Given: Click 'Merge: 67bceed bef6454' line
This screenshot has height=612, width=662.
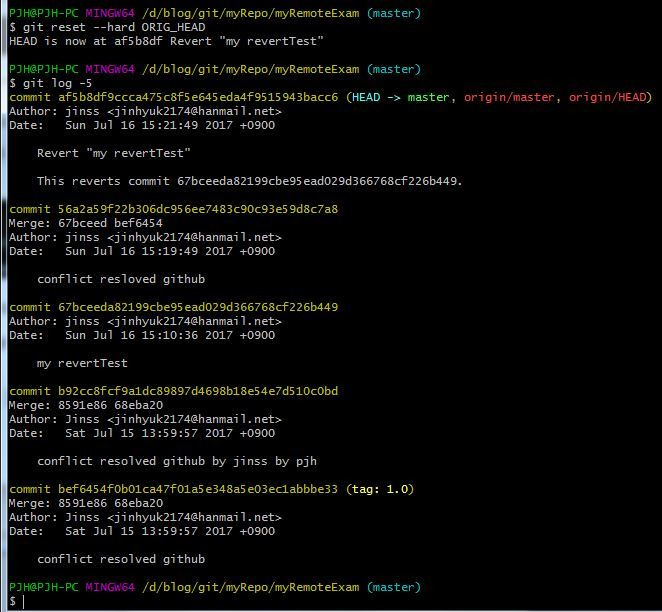Looking at the screenshot, I should point(86,223).
